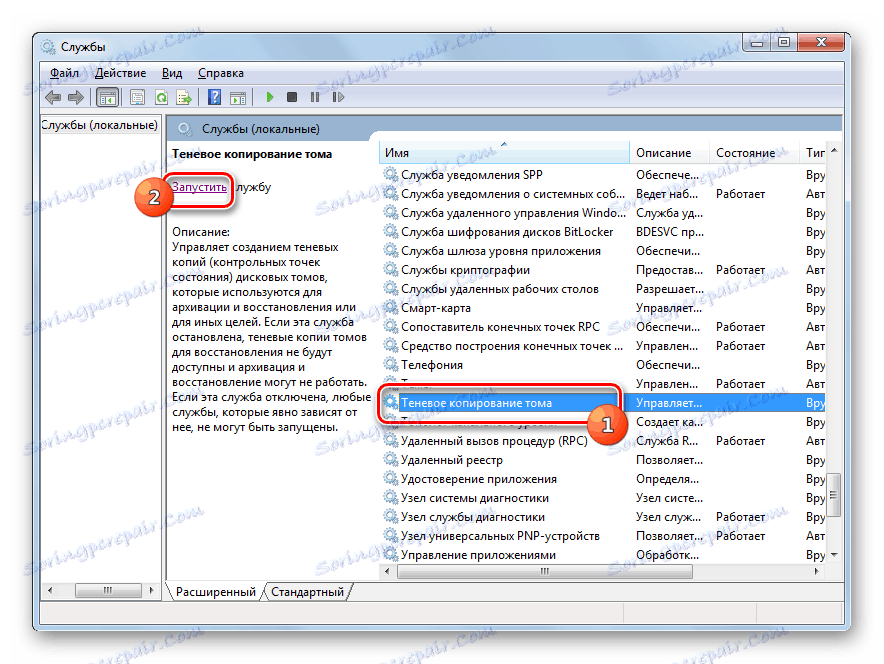Open Help via the question mark icon

(x=214, y=98)
